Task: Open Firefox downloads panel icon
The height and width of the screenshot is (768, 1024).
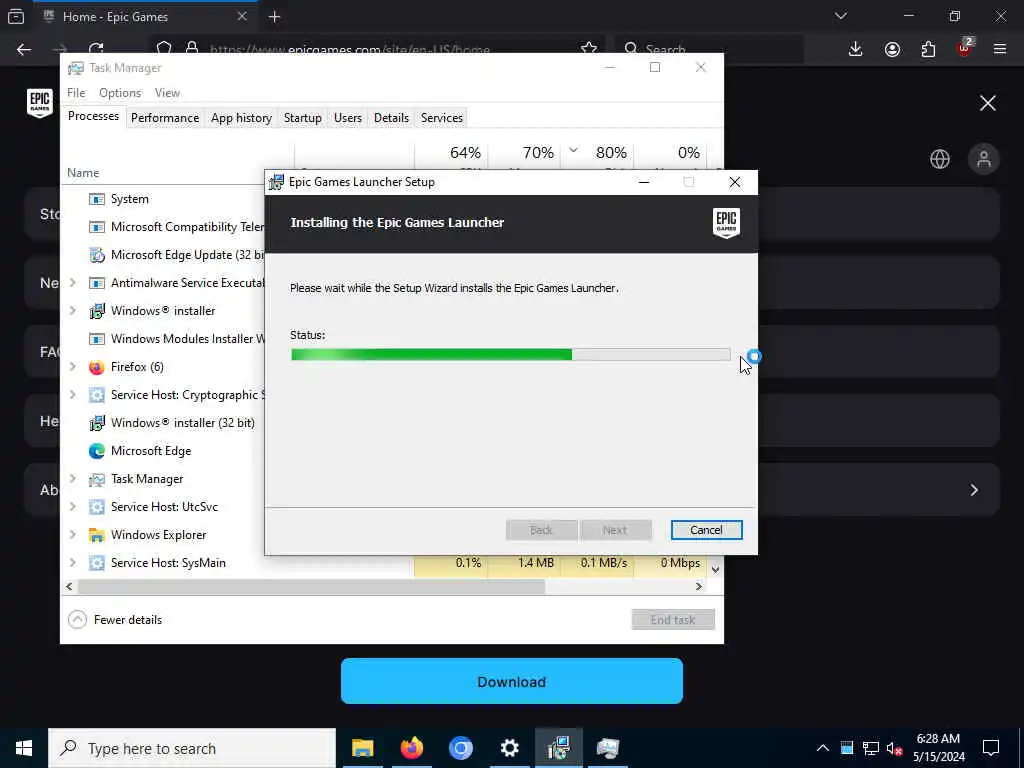Action: [855, 49]
